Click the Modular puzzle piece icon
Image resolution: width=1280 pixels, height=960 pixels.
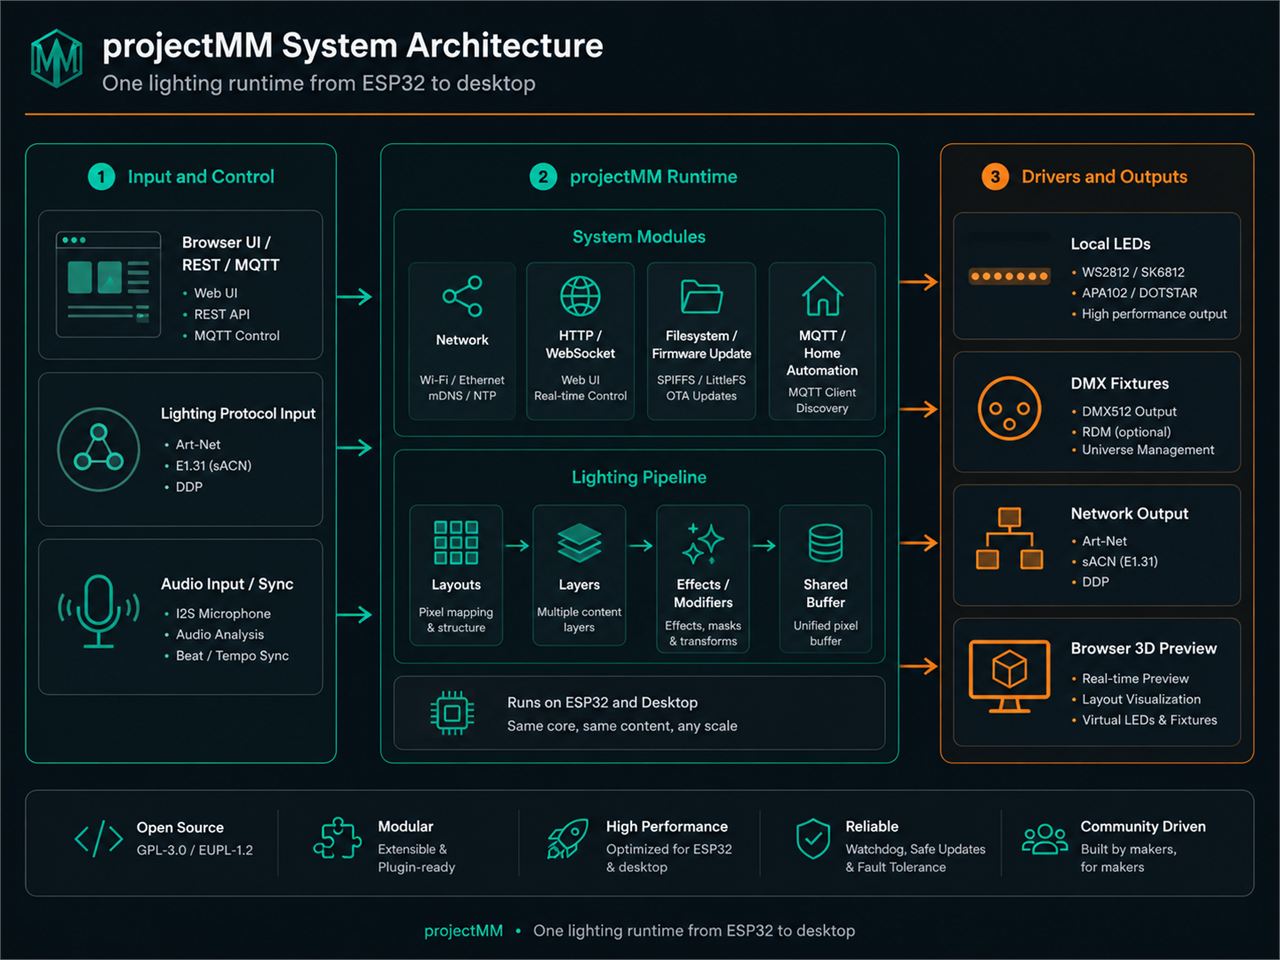tap(338, 839)
